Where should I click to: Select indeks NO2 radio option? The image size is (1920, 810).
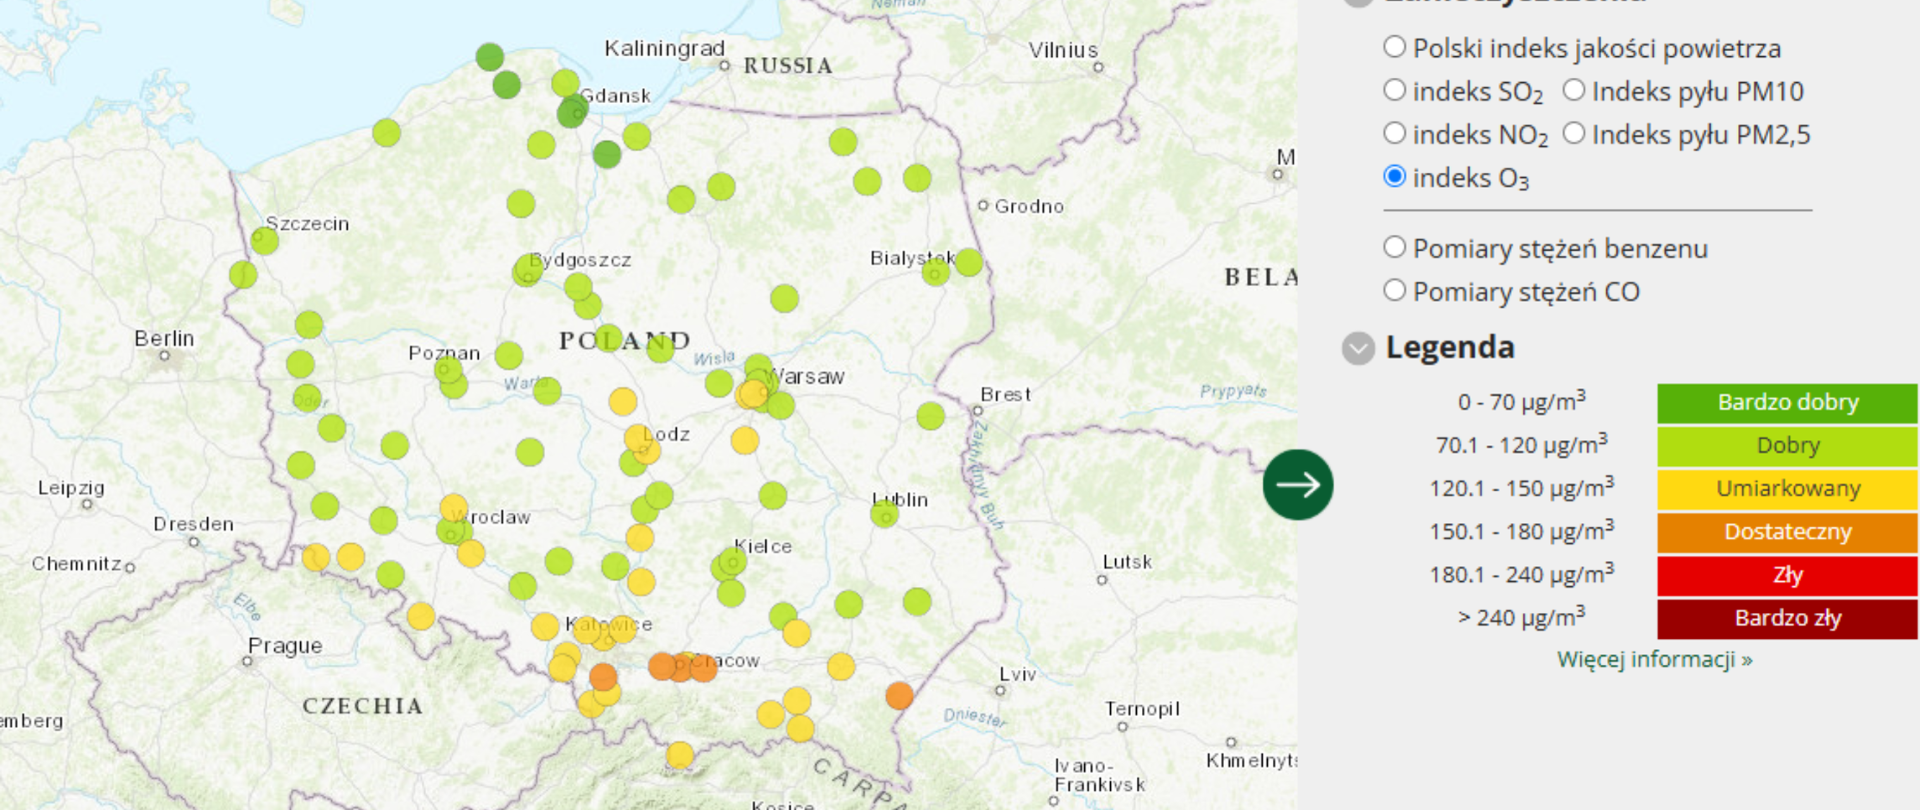[1394, 133]
